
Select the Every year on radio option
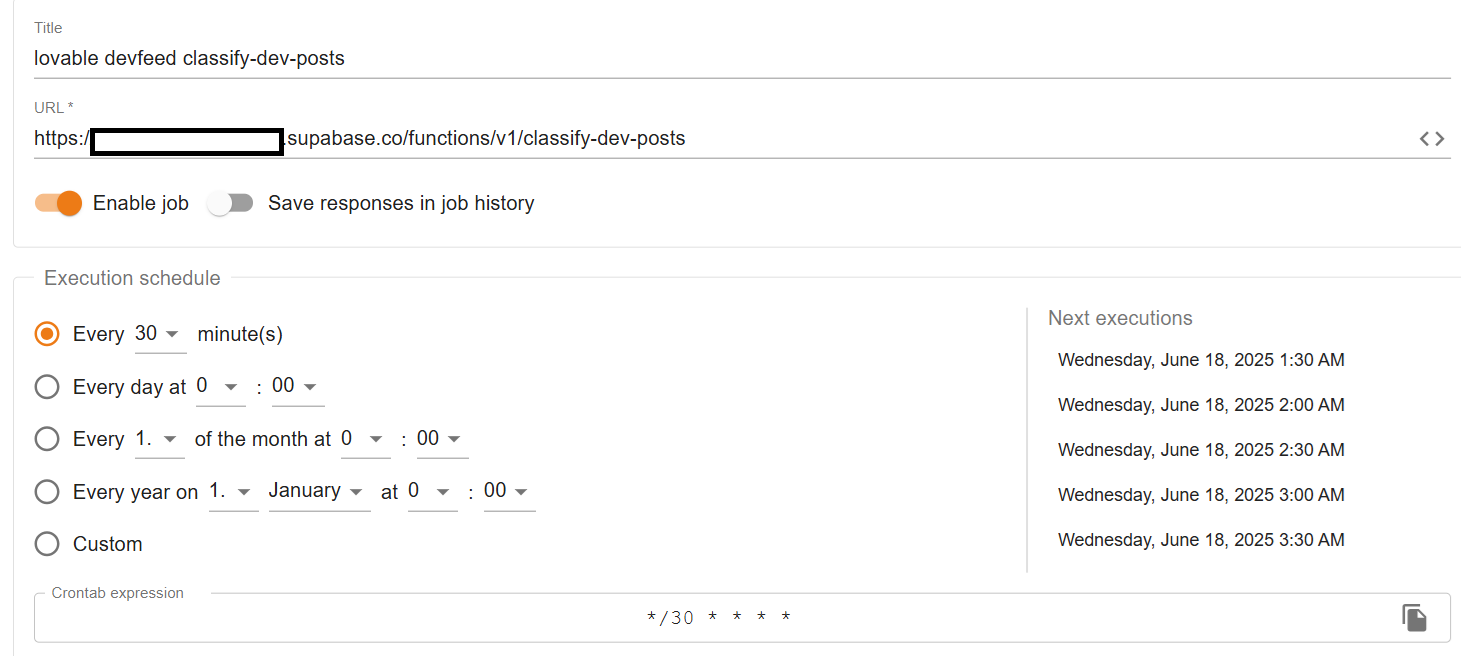[47, 492]
